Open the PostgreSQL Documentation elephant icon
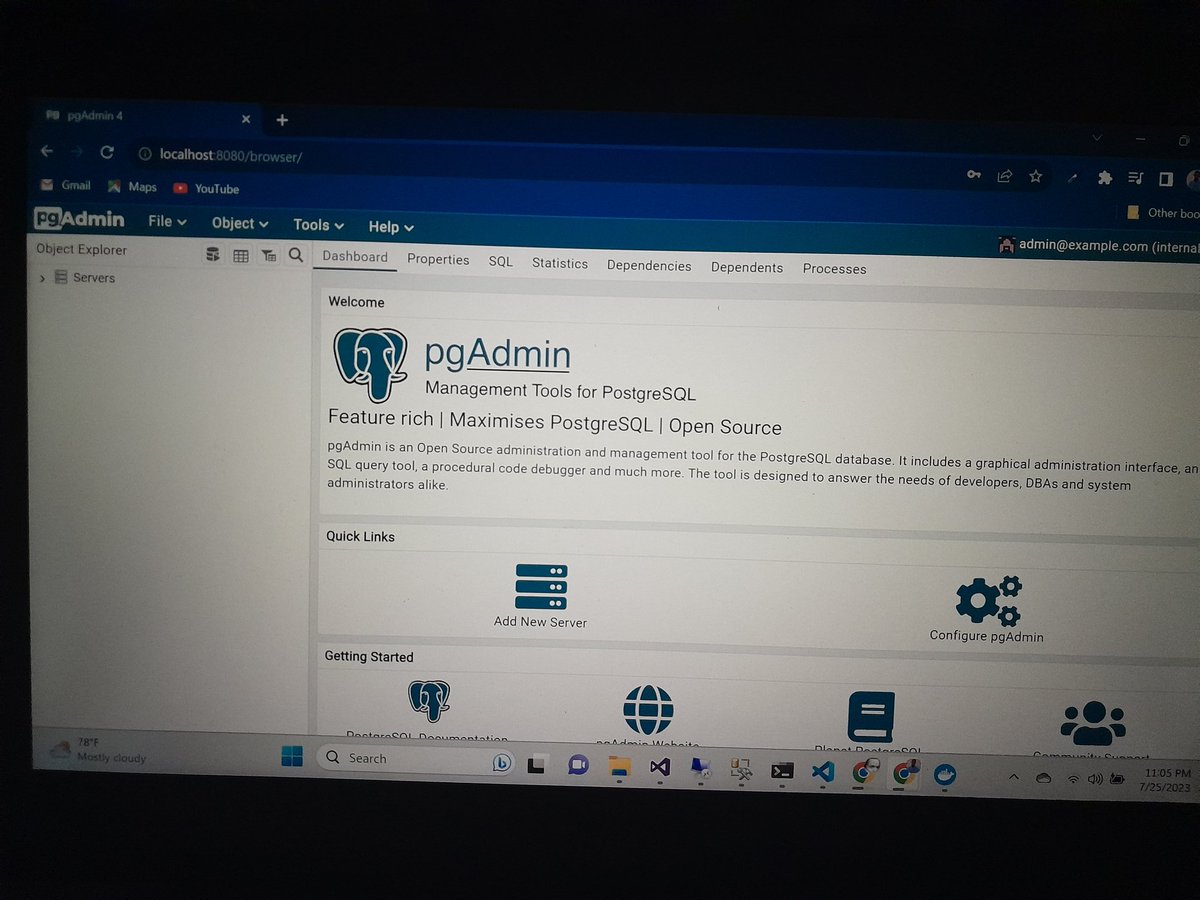The image size is (1200, 900). coord(429,701)
